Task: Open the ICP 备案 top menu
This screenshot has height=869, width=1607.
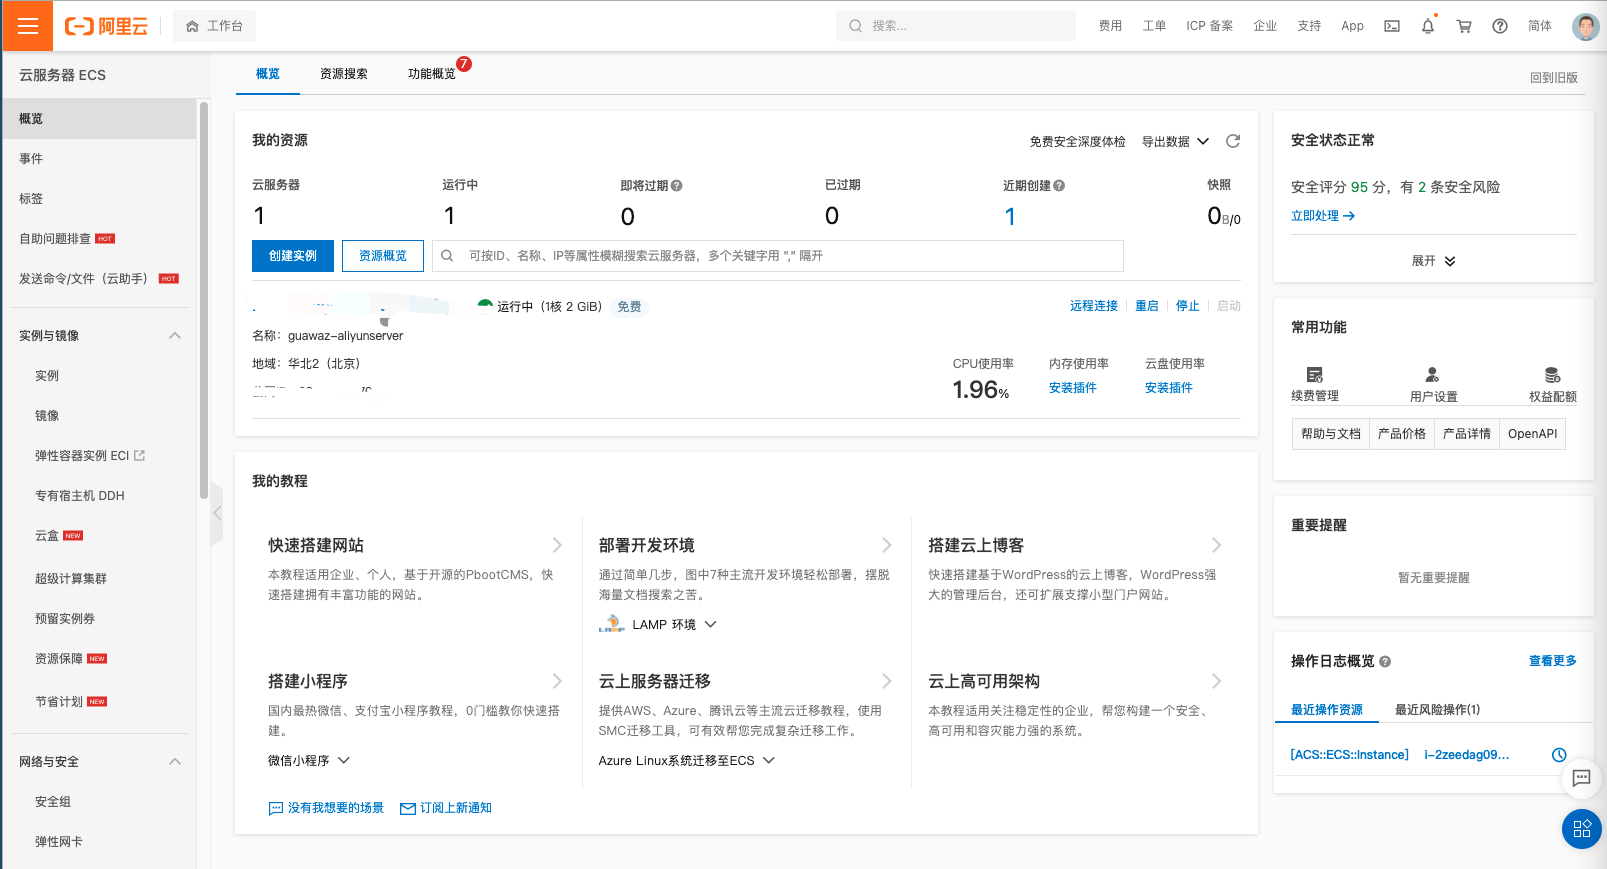Action: click(1210, 26)
